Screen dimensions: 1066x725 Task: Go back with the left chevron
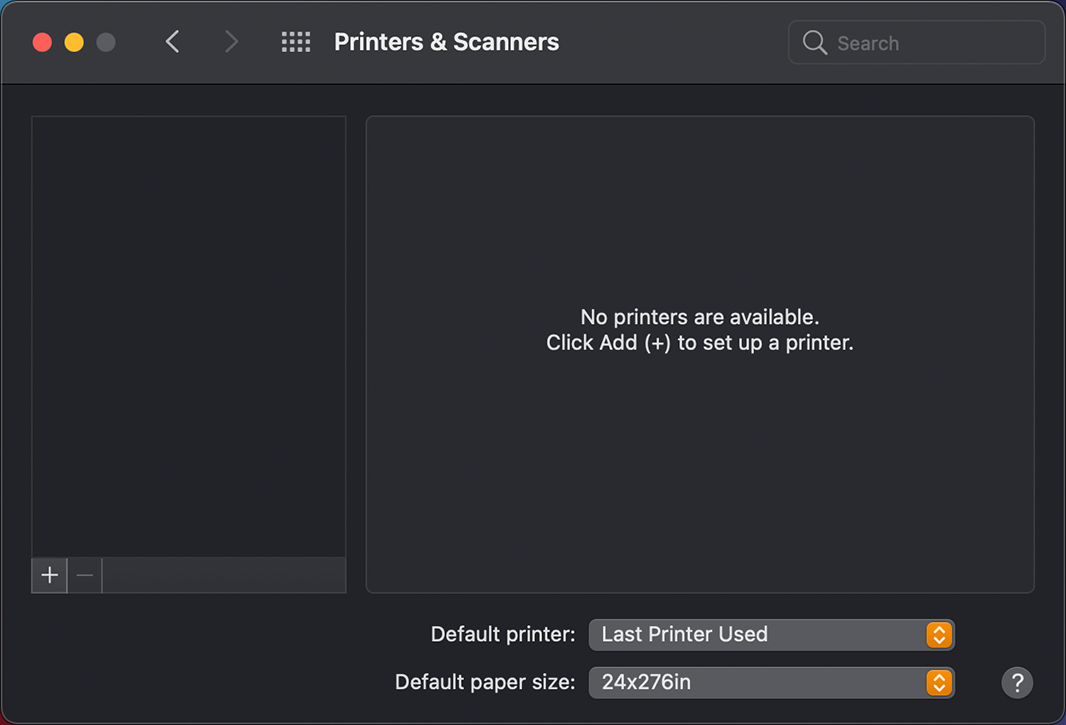click(x=172, y=42)
